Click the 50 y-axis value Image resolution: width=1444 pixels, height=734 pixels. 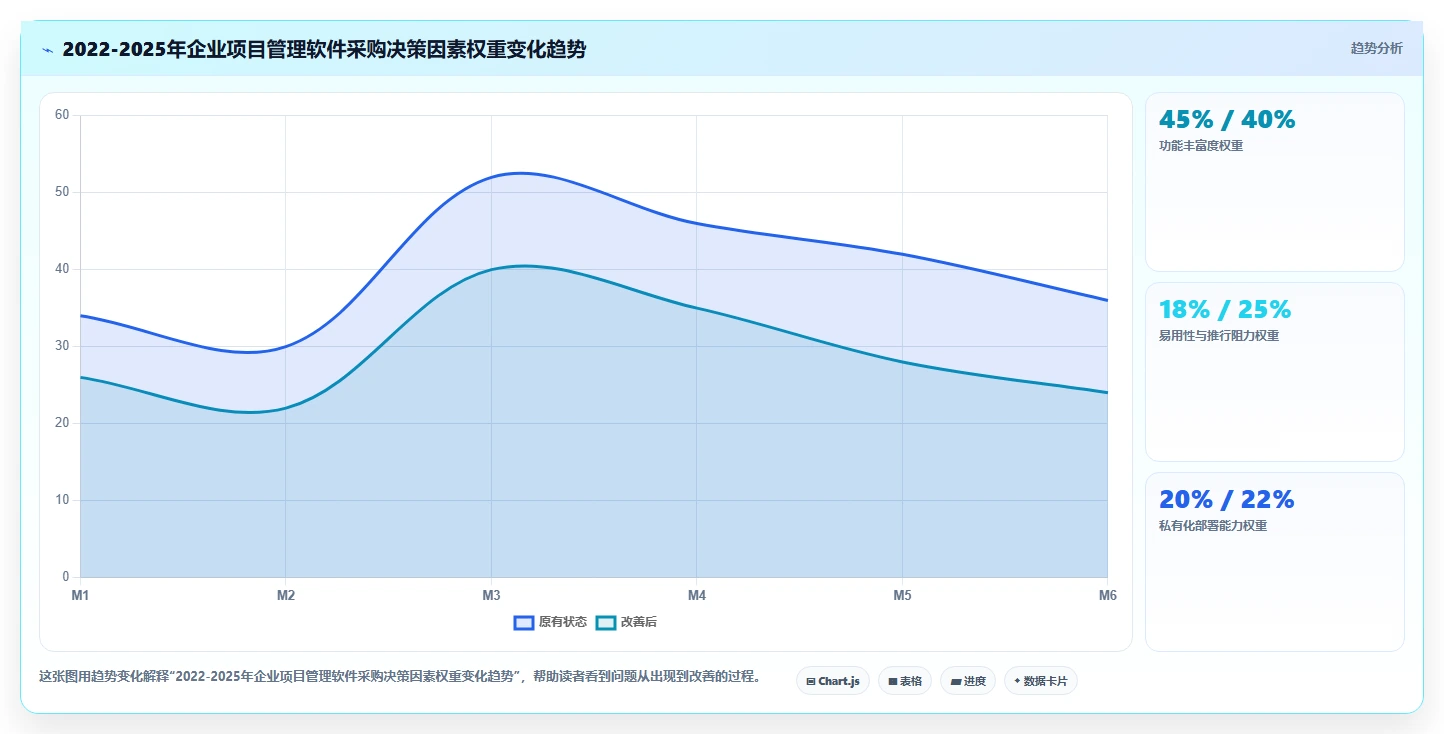coord(62,192)
